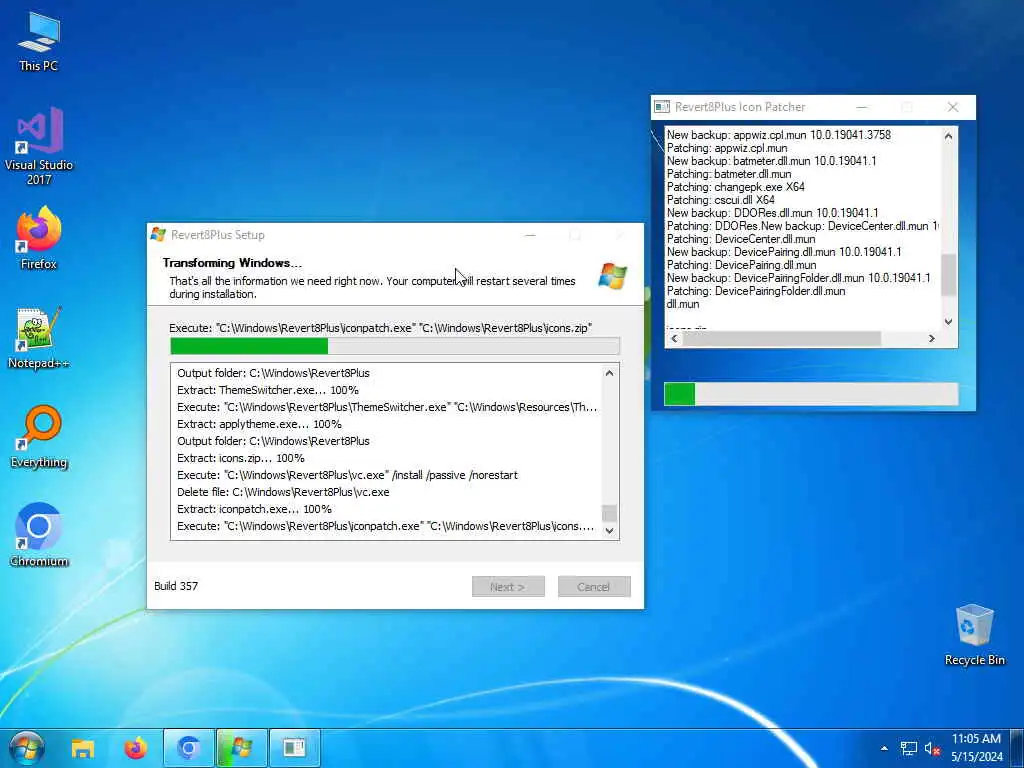
Task: Open the Start menu orb
Action: 26,748
